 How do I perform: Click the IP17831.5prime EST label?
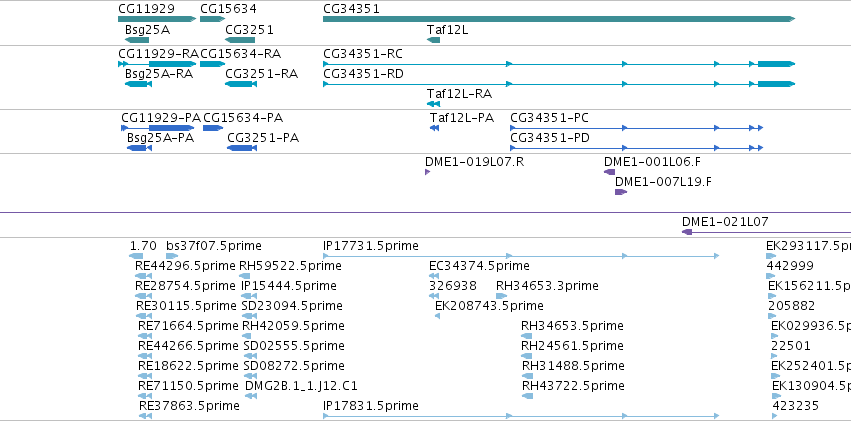(x=371, y=406)
